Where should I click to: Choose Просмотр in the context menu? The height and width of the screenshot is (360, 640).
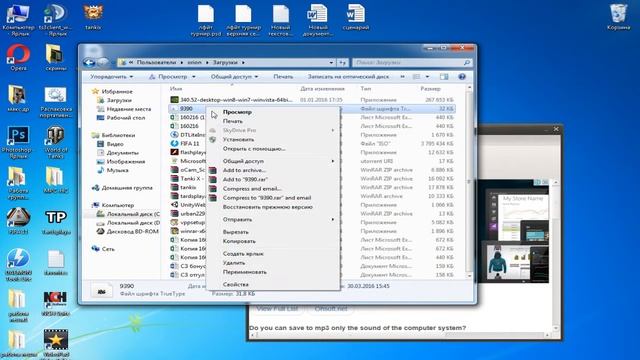(273, 112)
